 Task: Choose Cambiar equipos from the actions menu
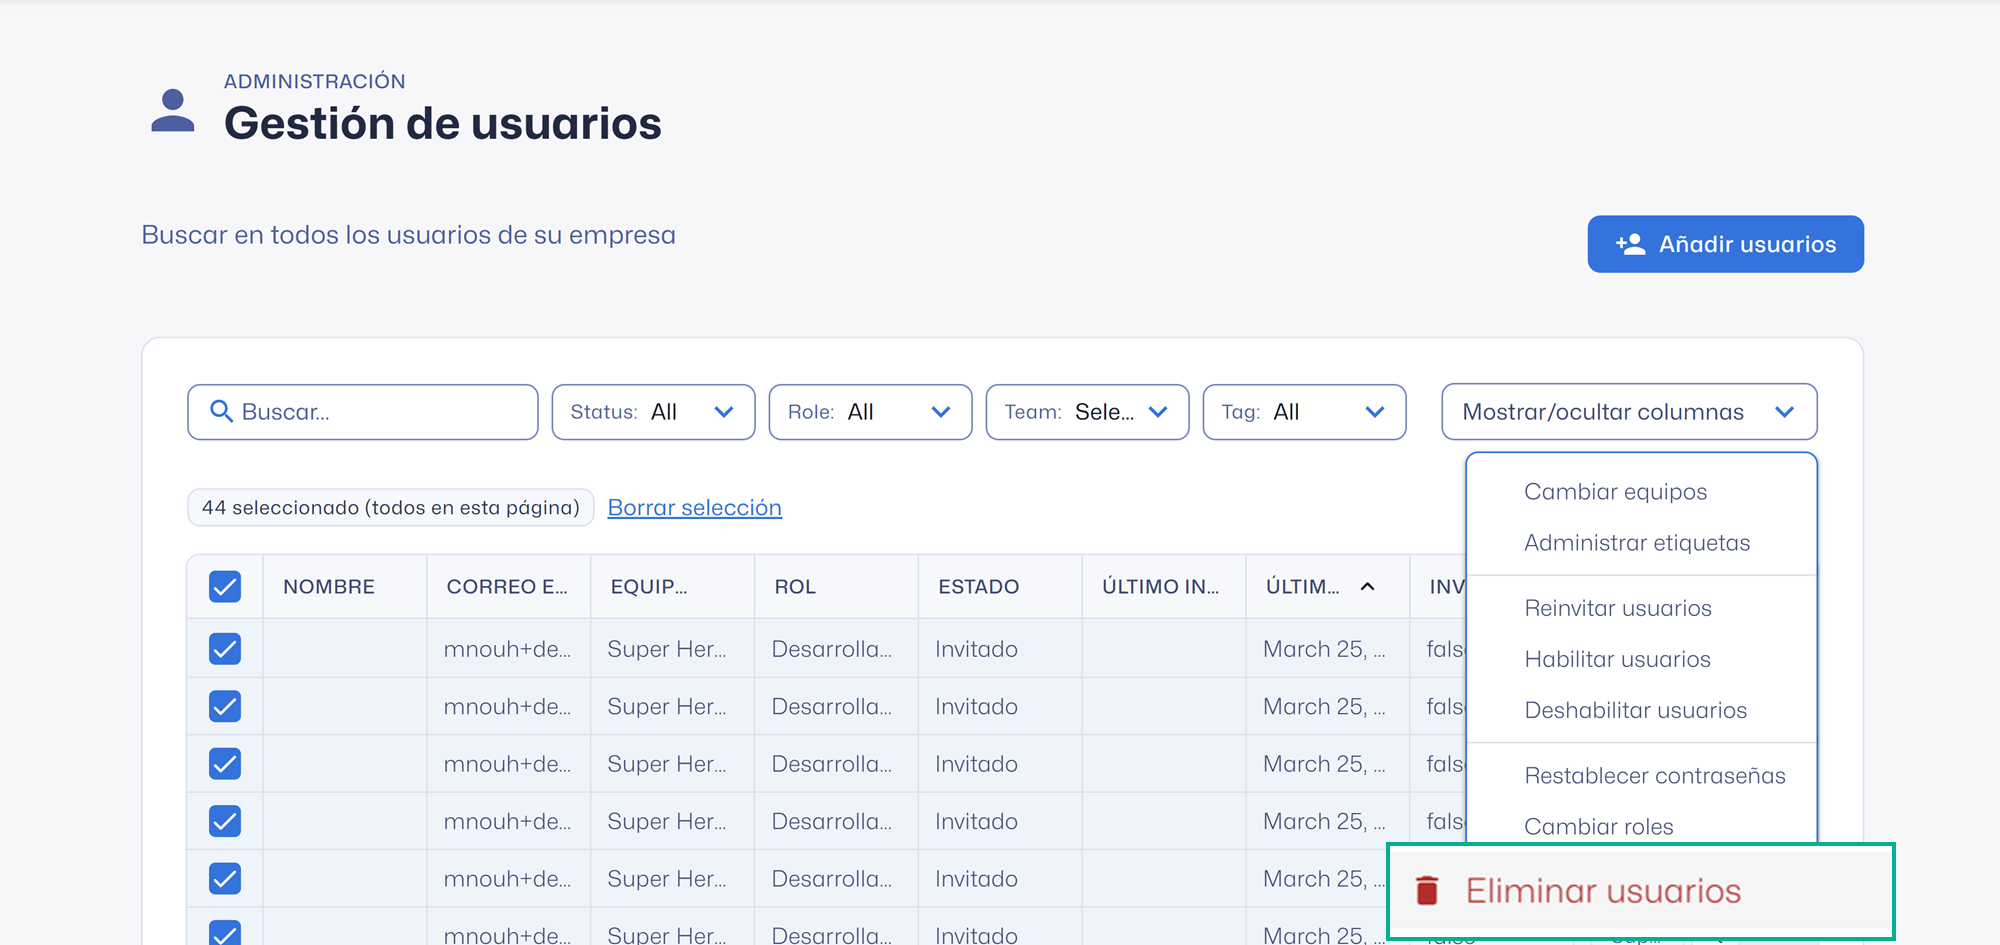[1615, 492]
